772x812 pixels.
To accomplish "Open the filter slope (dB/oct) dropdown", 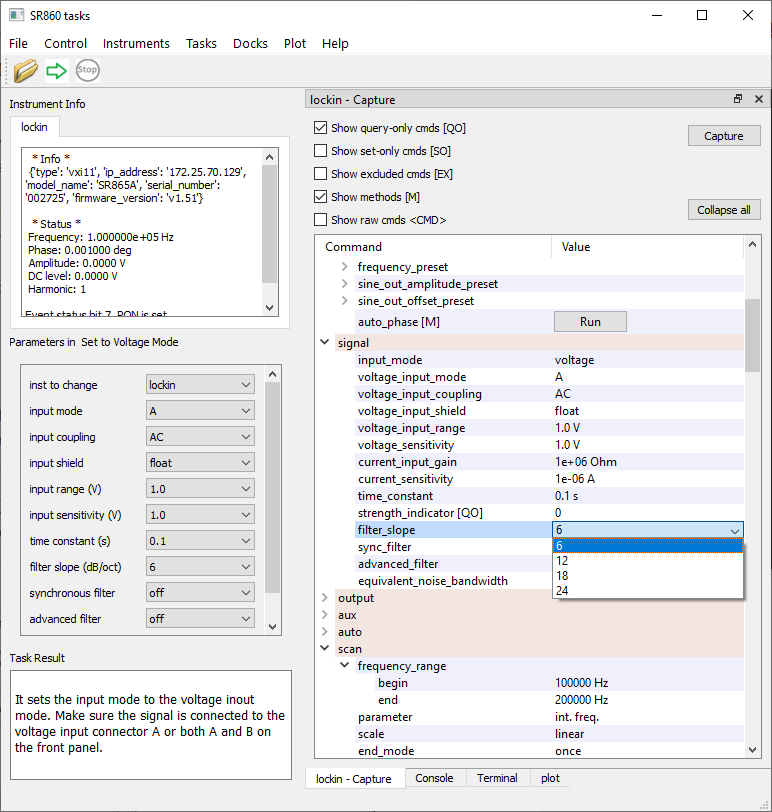I will point(200,567).
